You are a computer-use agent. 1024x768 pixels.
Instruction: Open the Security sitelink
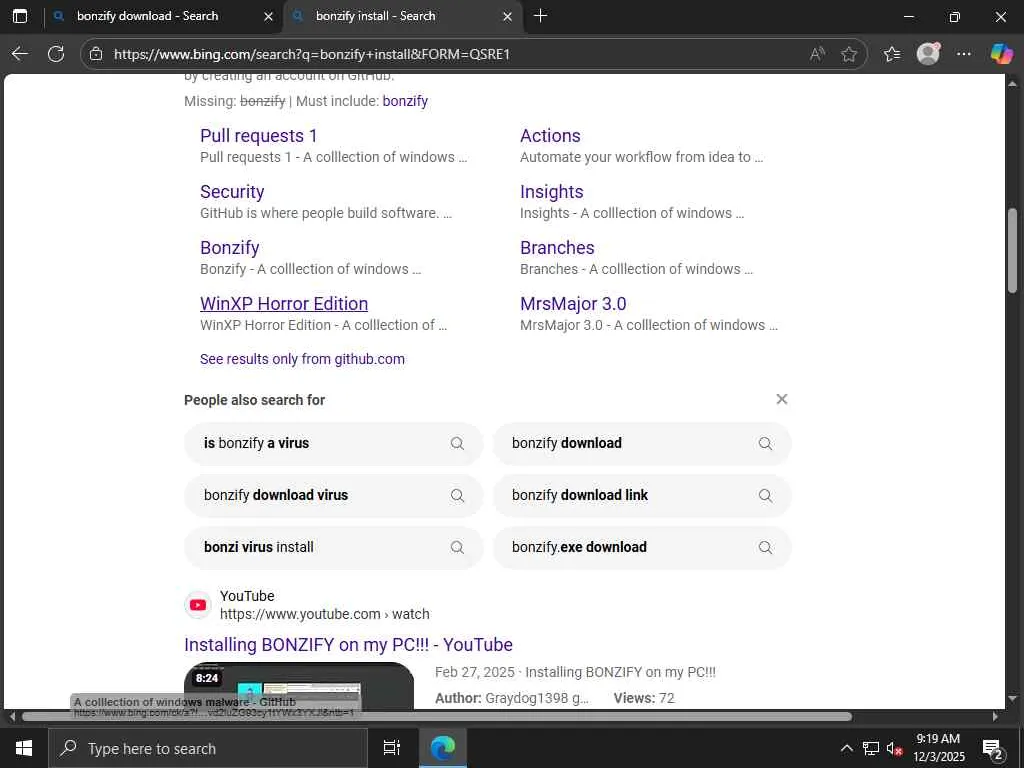click(x=232, y=192)
